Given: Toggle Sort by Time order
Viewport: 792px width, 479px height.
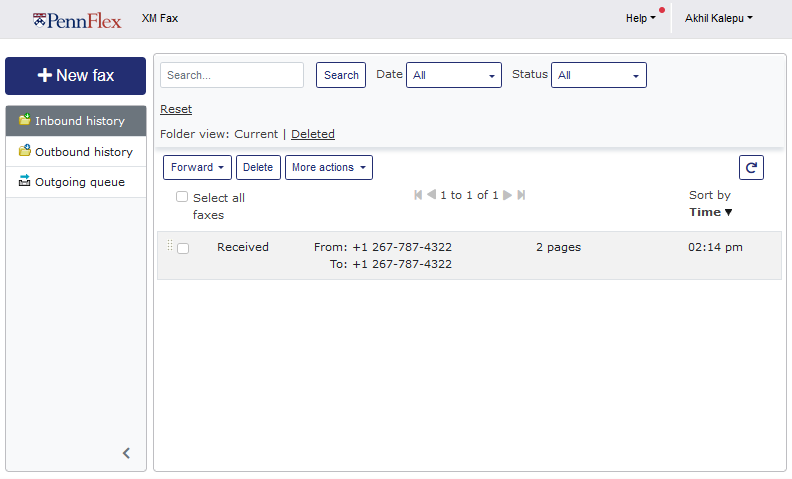Looking at the screenshot, I should 711,212.
